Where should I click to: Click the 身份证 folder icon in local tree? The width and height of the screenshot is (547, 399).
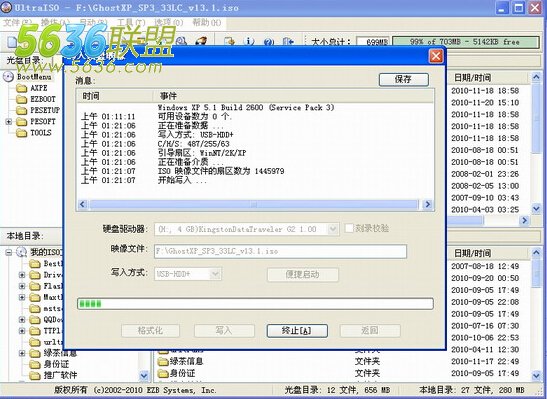pyautogui.click(x=35, y=364)
